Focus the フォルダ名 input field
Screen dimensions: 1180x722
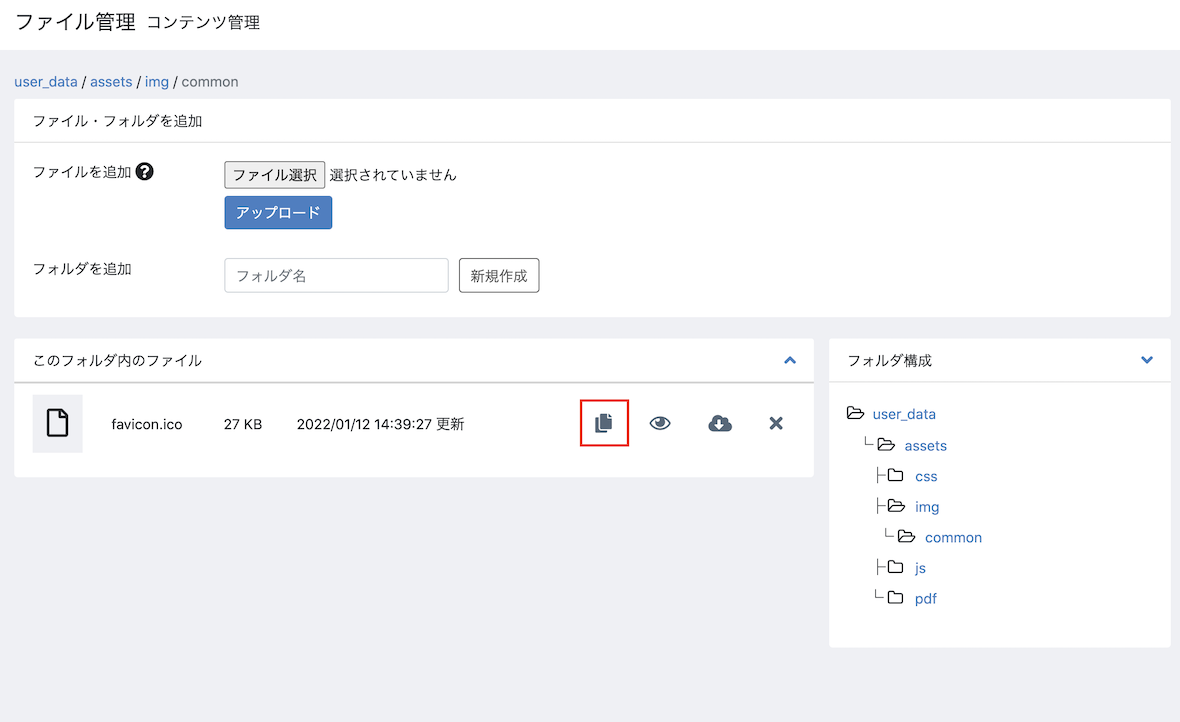(x=336, y=276)
